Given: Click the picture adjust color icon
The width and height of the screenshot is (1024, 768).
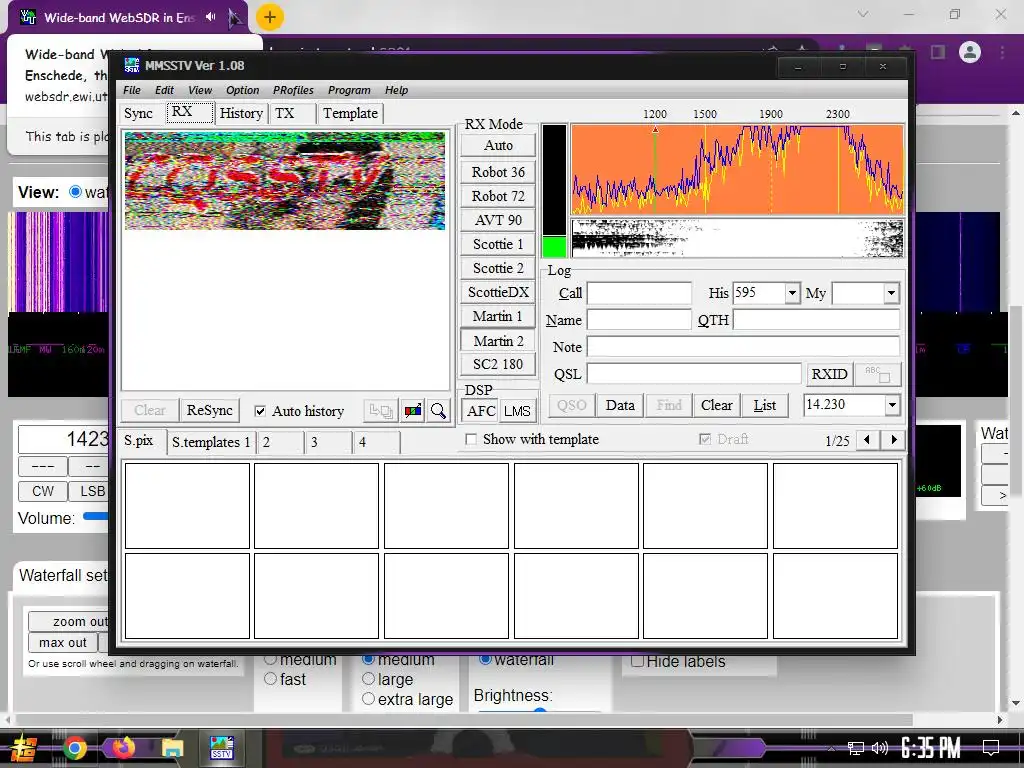Looking at the screenshot, I should (x=413, y=411).
